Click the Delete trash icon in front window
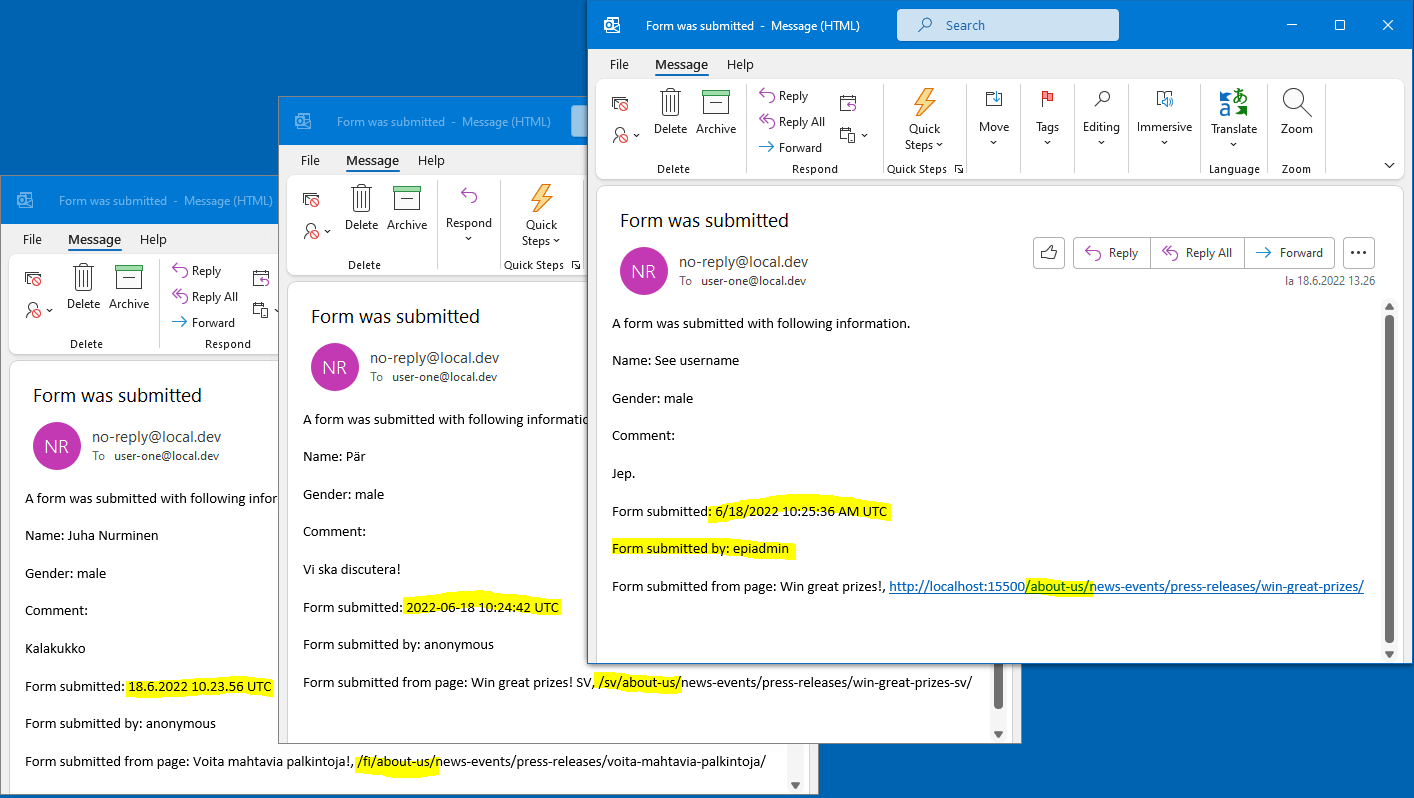Viewport: 1414px width, 798px height. pos(670,103)
